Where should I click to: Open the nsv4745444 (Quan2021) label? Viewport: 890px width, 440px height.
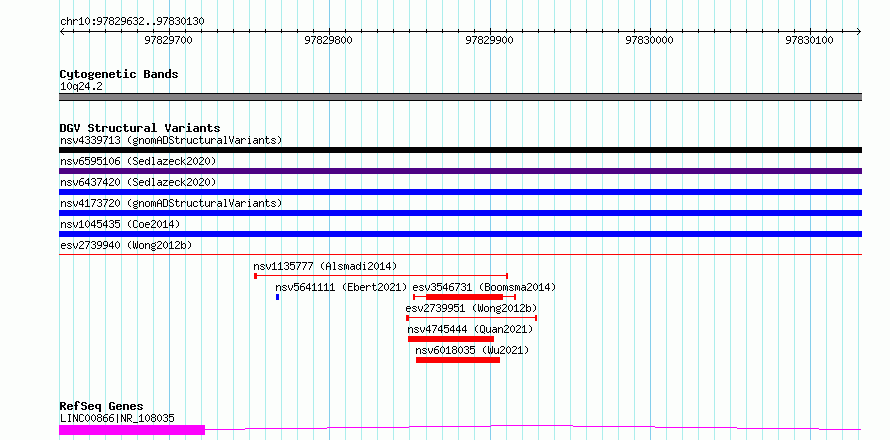pyautogui.click(x=470, y=329)
